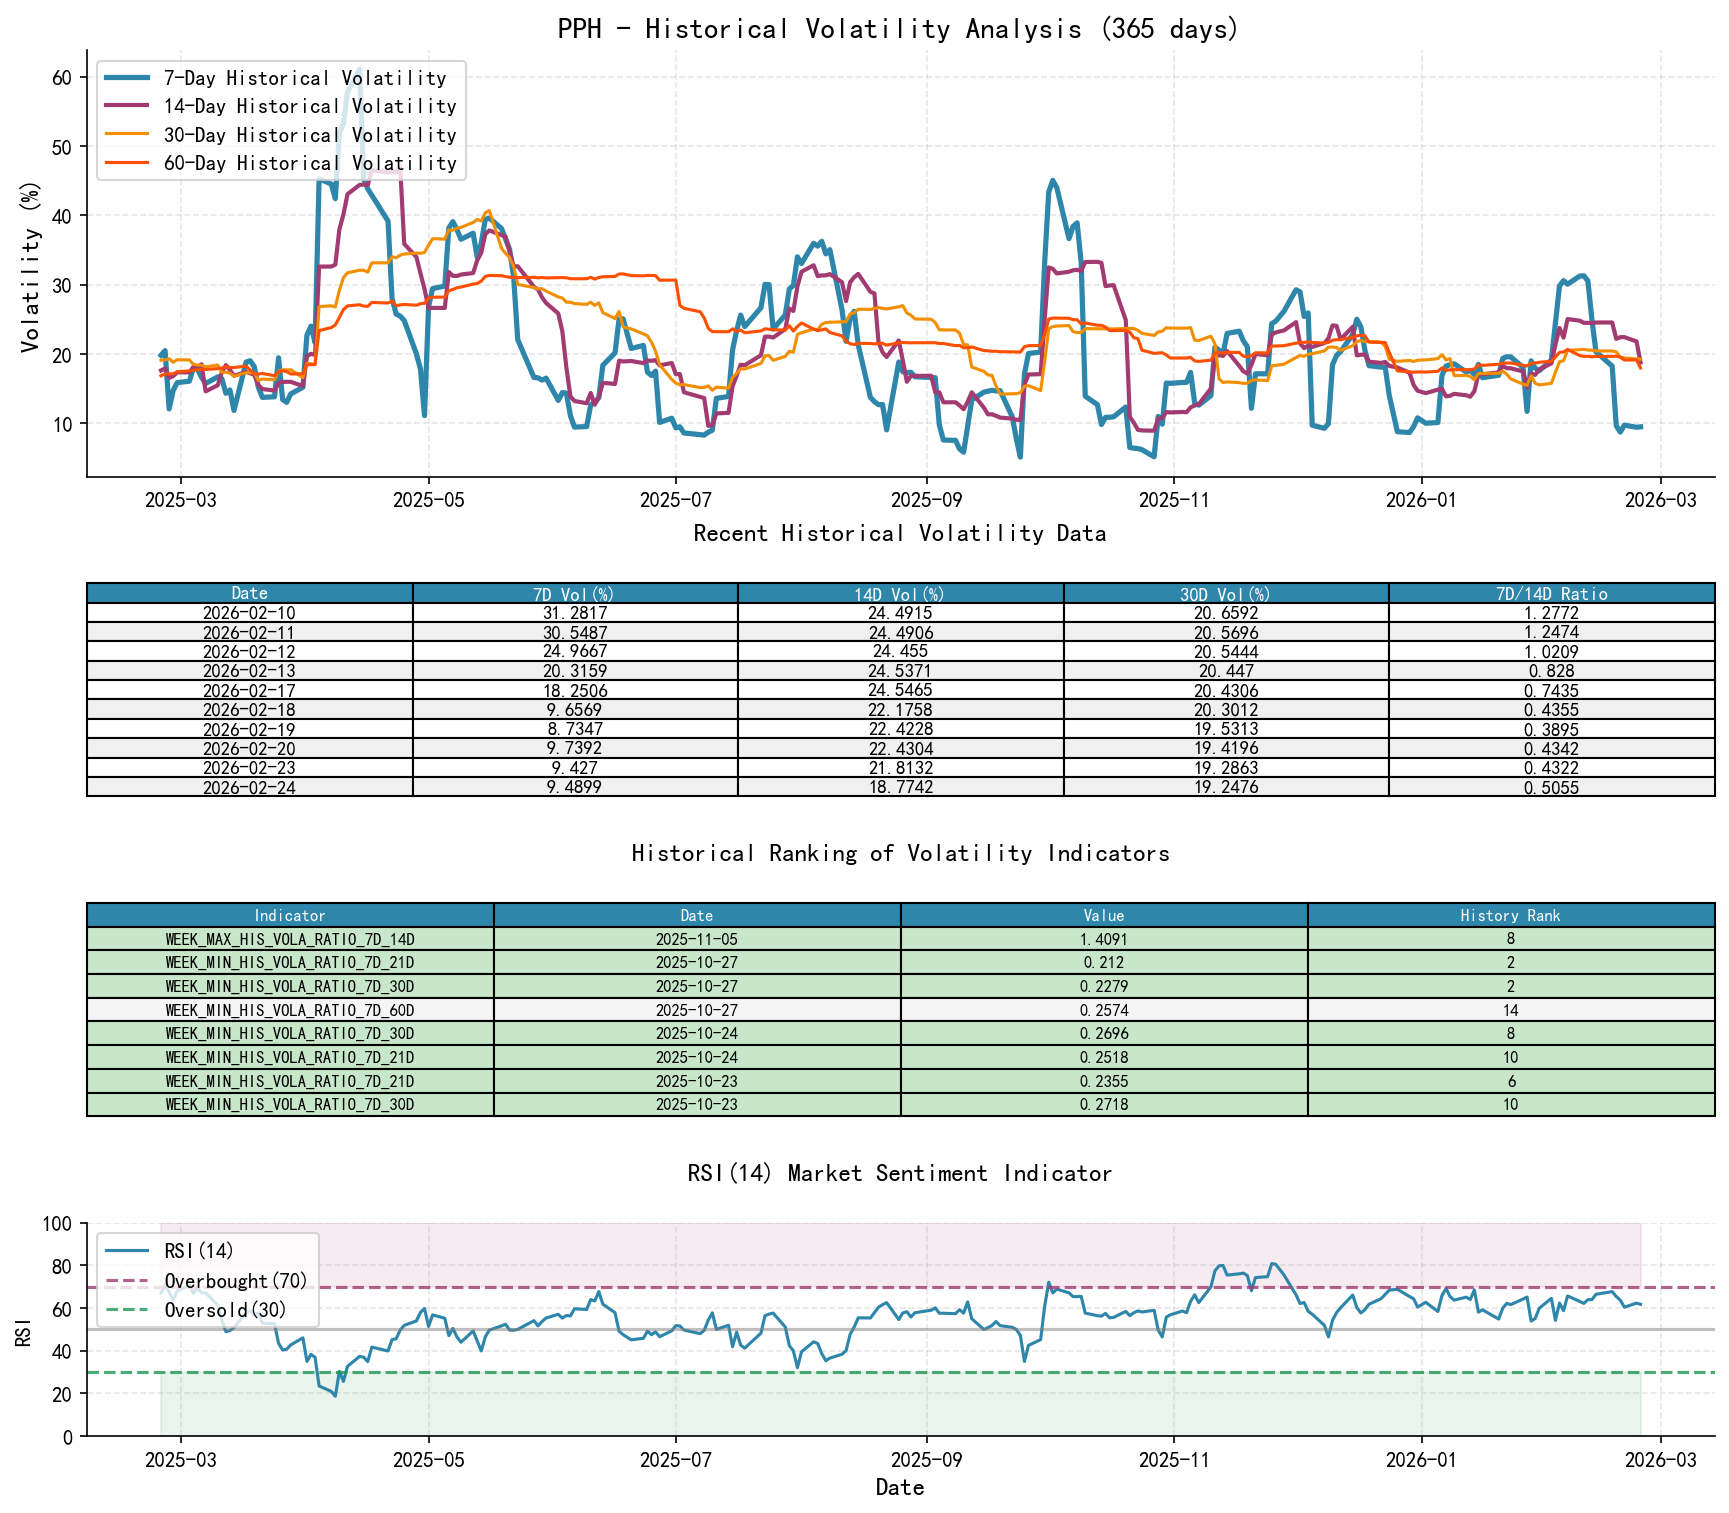Expand the Historical Ranking of Volatility Indicators section
Screen dimensions: 1729x1513
[899, 854]
